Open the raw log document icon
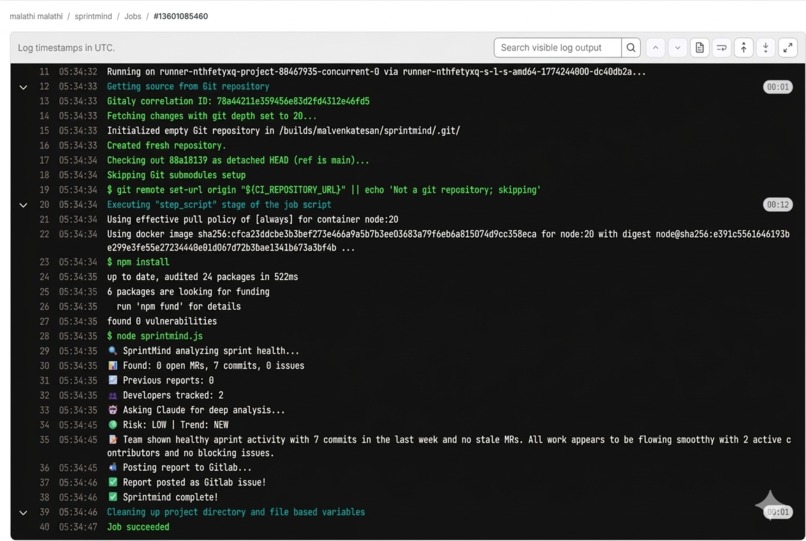Screen dimensions: 806x541 [700, 48]
